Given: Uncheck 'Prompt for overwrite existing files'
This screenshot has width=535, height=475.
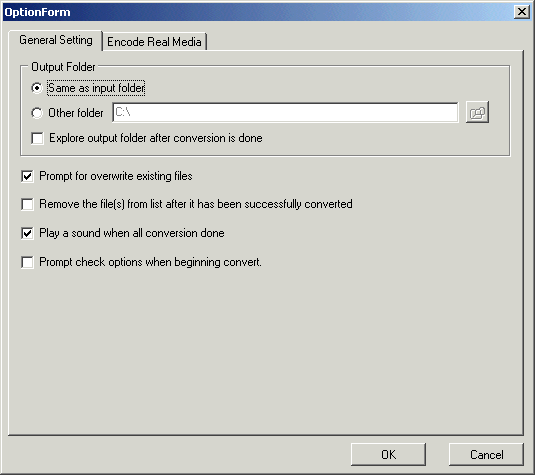Looking at the screenshot, I should click(x=27, y=176).
